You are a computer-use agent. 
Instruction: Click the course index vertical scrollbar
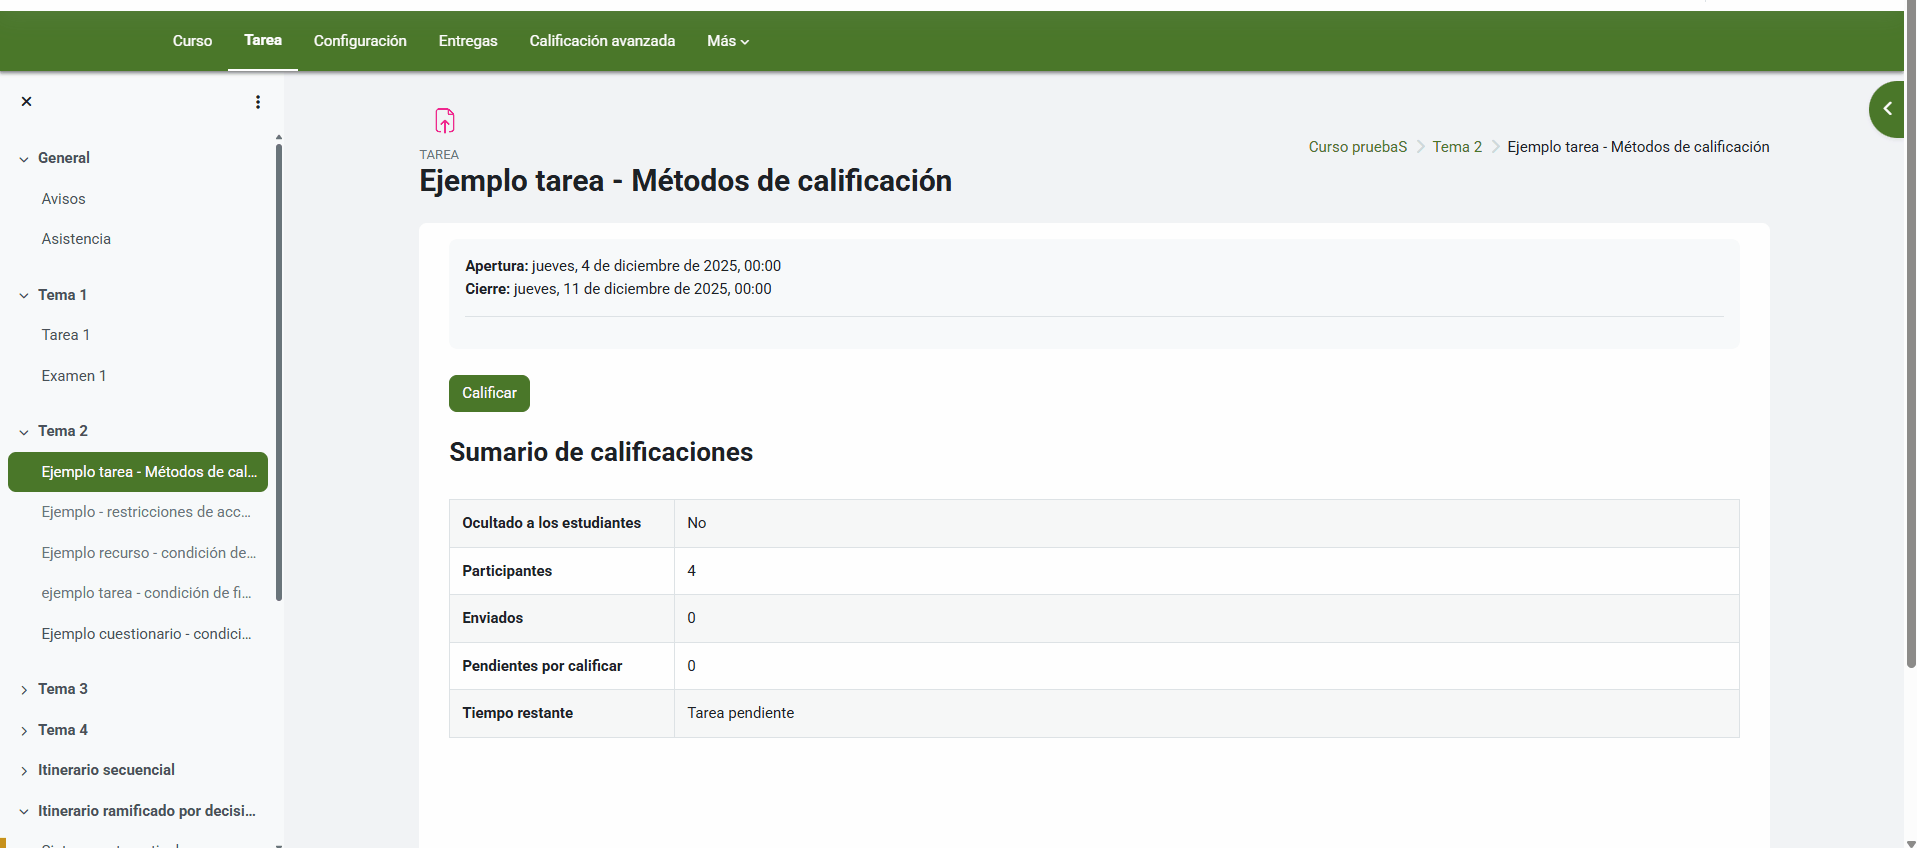tap(279, 372)
